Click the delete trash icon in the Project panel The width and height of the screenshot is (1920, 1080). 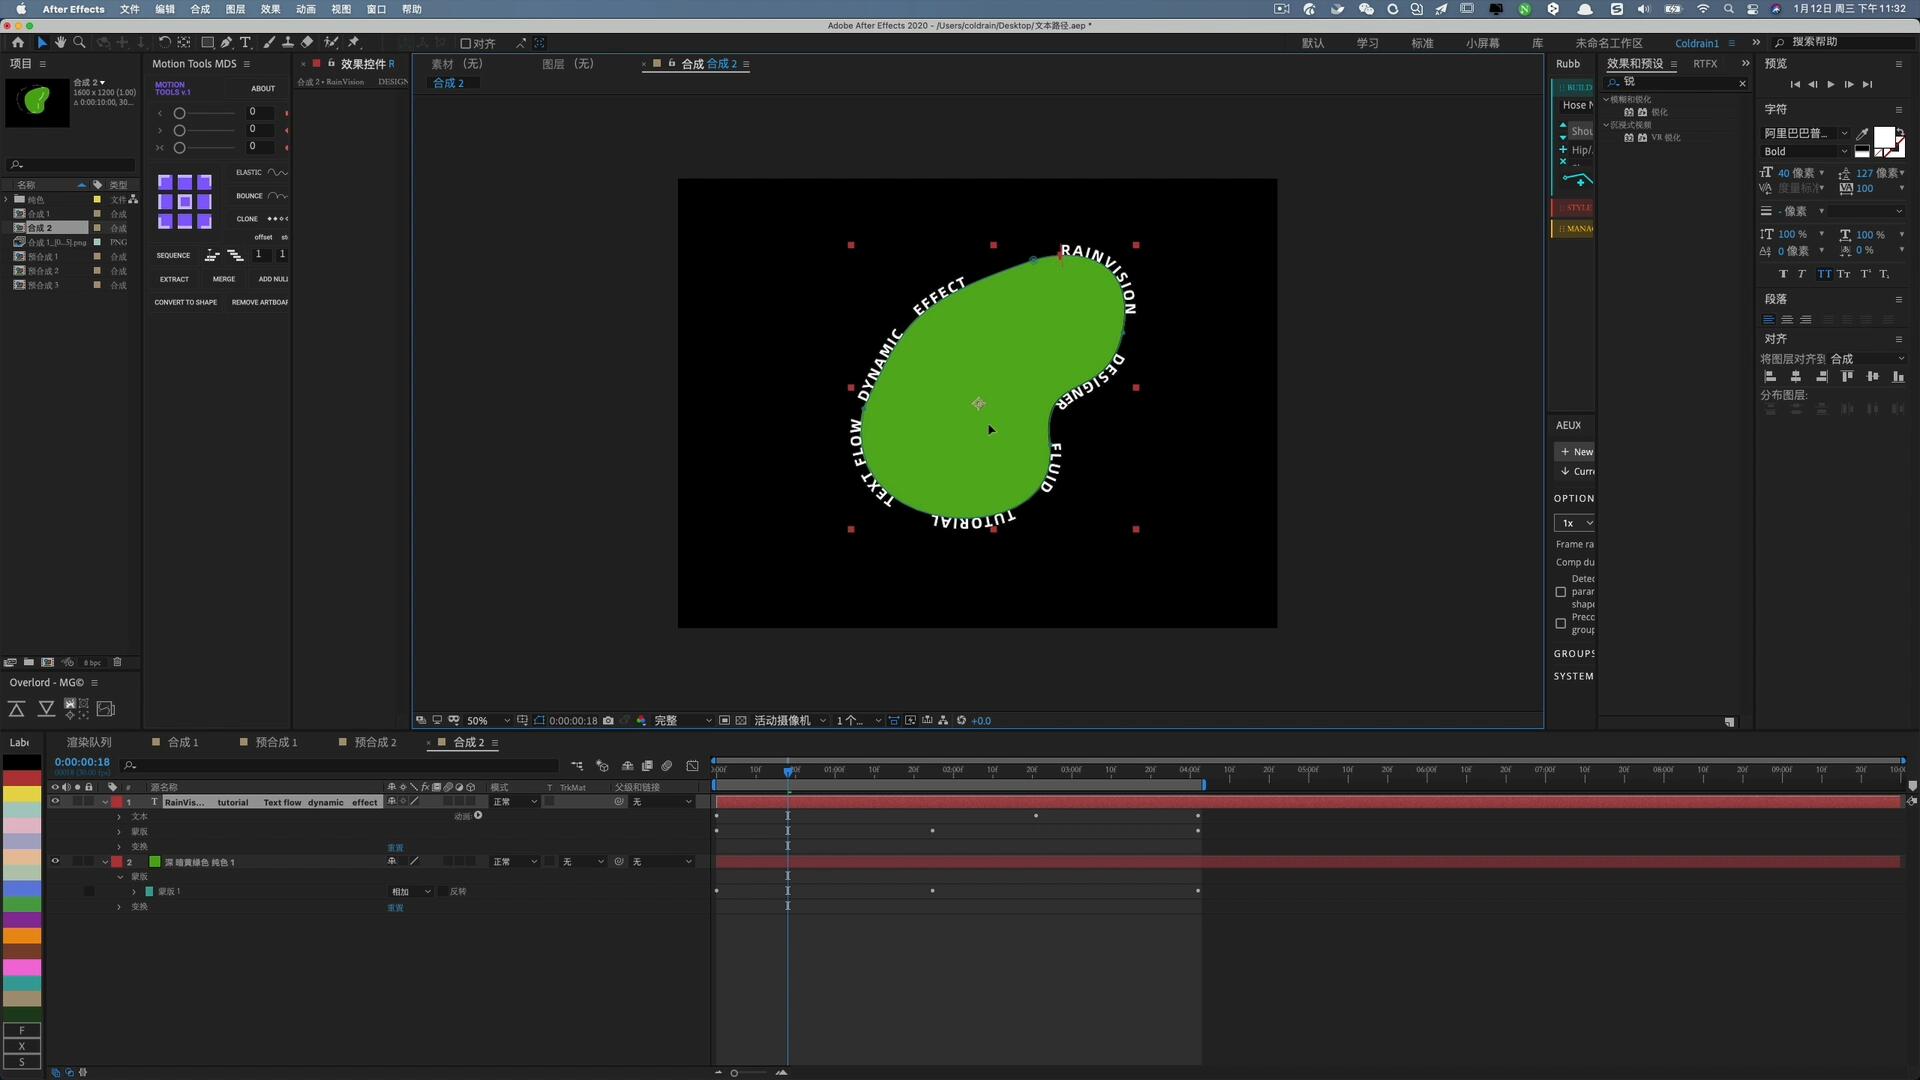click(x=117, y=662)
